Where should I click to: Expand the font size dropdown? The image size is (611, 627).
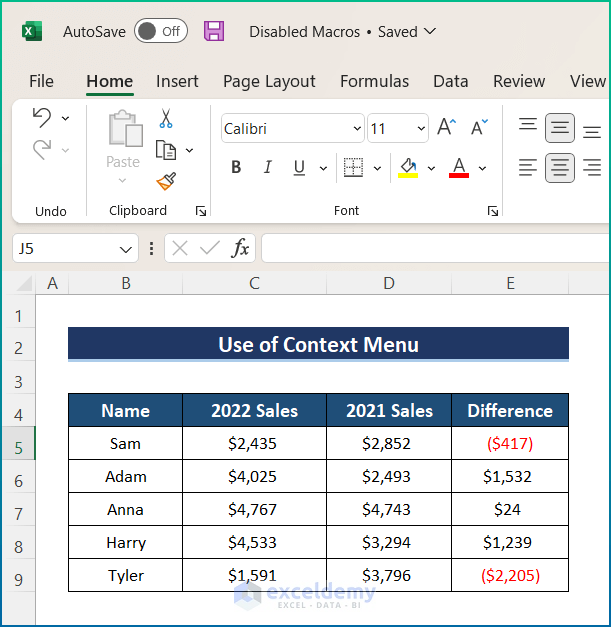(x=420, y=129)
